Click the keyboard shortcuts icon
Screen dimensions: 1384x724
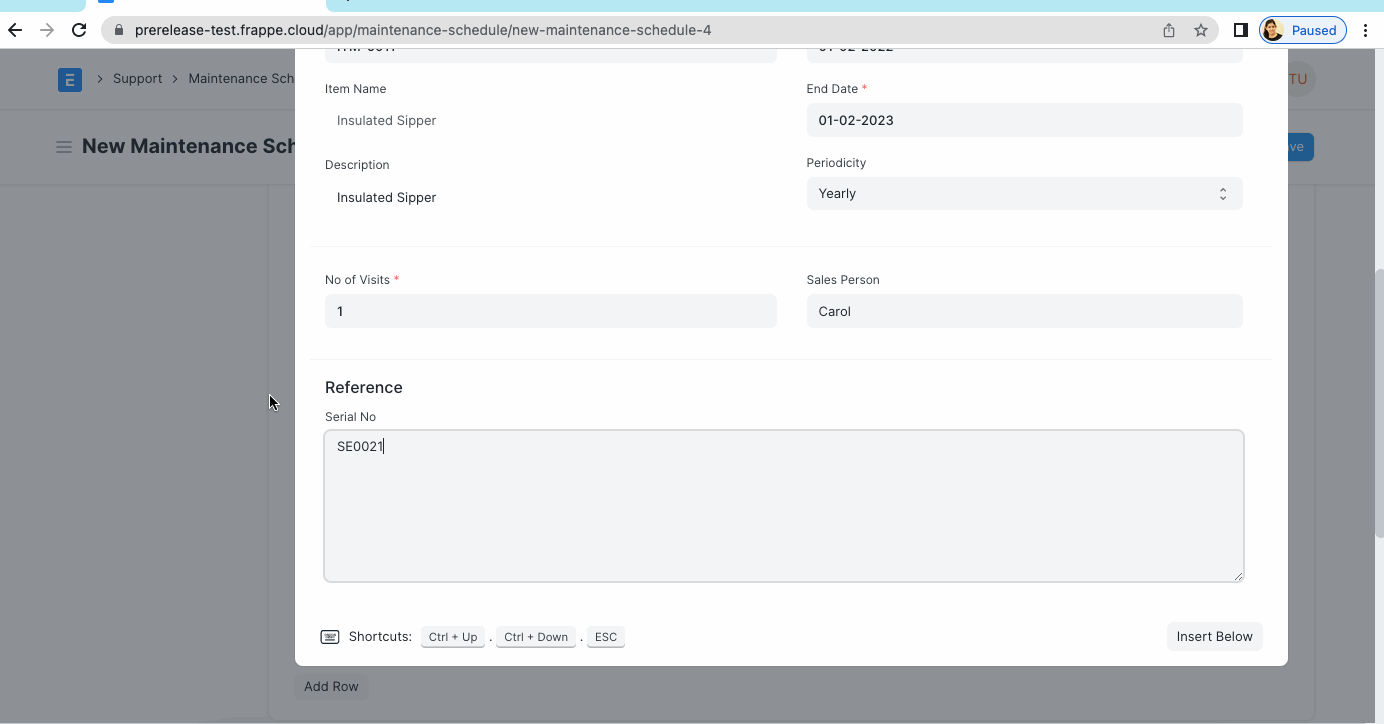[x=330, y=637]
